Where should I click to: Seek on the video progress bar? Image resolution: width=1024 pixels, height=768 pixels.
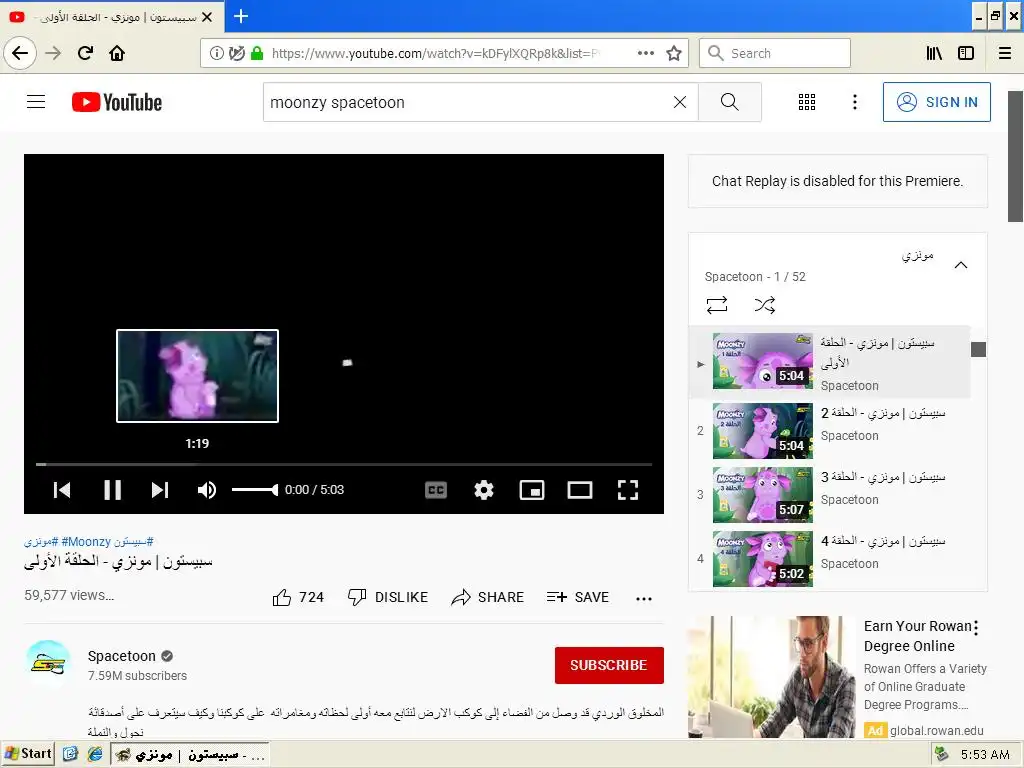pos(344,464)
